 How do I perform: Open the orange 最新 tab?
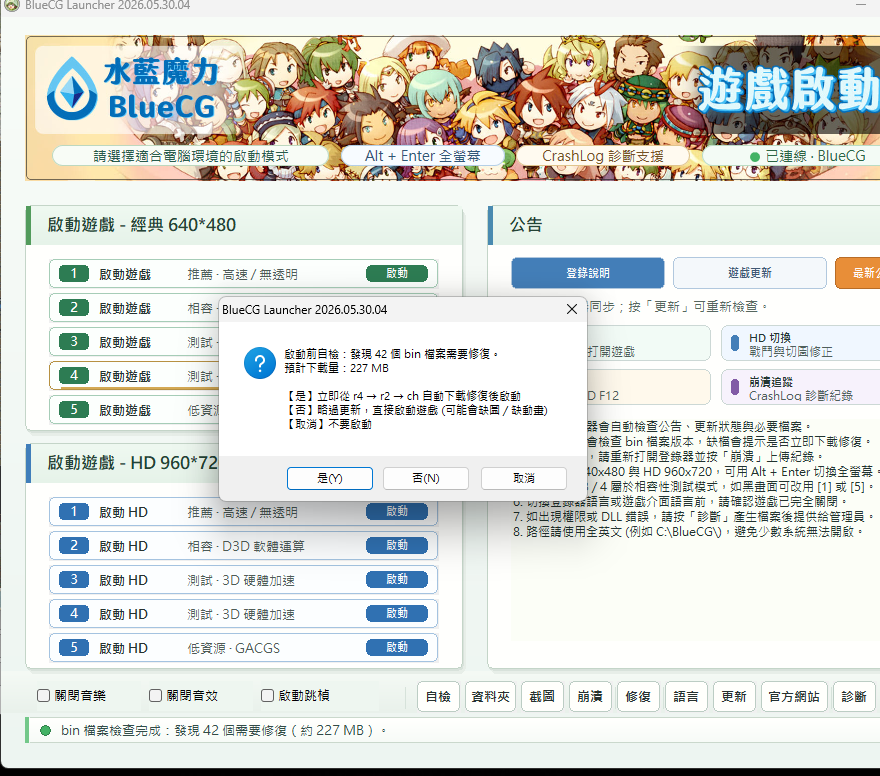(859, 273)
